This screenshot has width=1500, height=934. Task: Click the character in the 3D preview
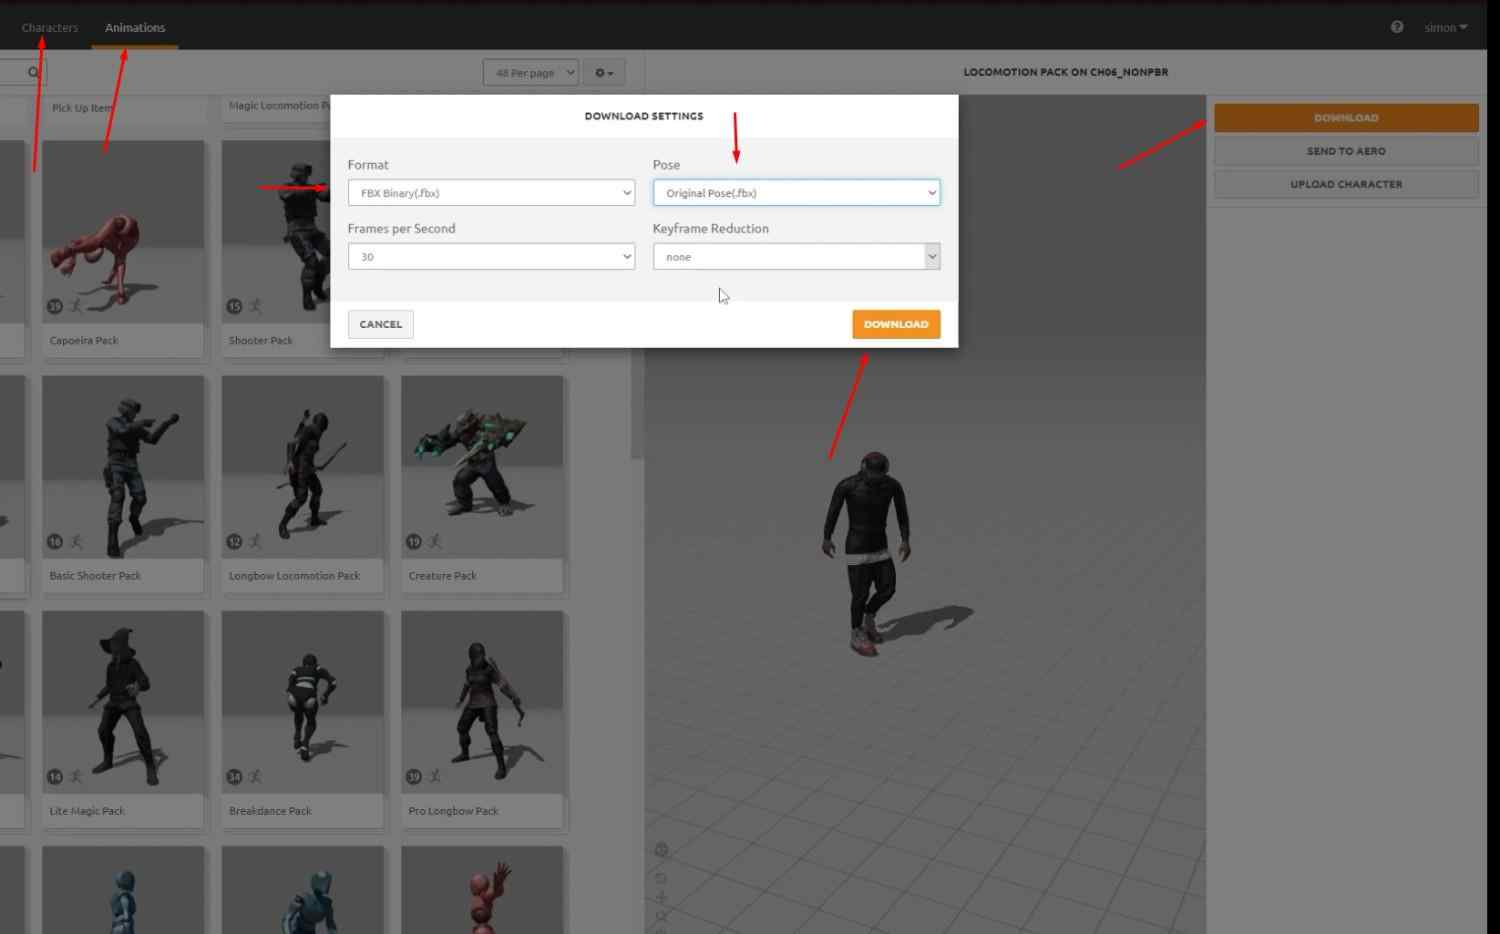point(866,553)
